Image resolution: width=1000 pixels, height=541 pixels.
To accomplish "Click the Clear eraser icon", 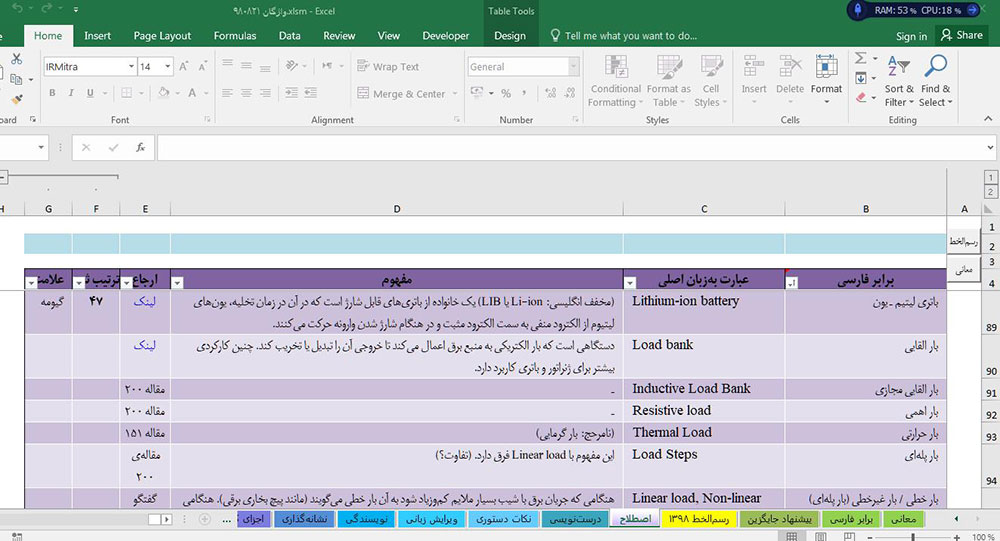I will tap(860, 97).
